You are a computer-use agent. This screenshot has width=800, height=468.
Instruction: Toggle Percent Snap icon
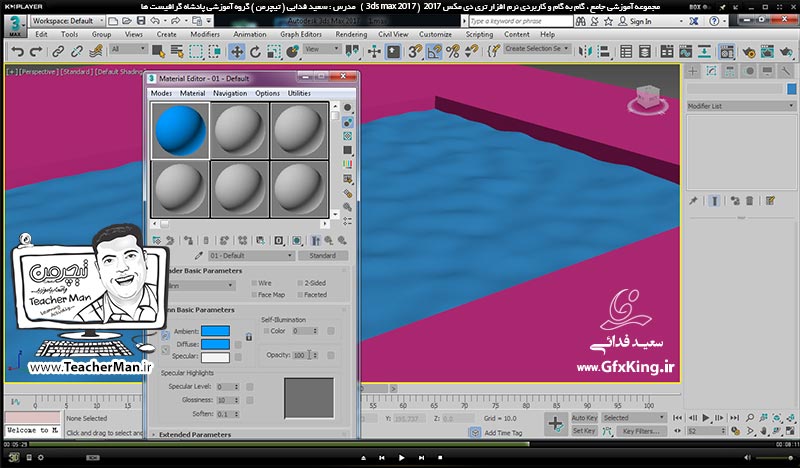point(453,52)
